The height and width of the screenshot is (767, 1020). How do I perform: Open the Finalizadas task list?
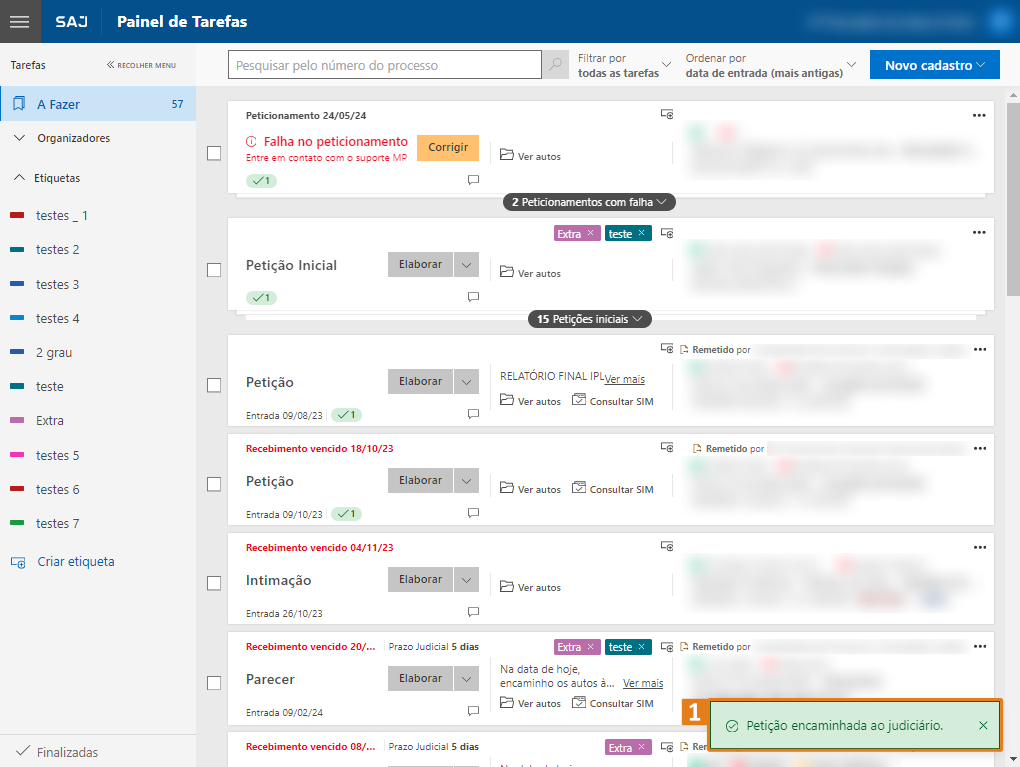coord(66,752)
